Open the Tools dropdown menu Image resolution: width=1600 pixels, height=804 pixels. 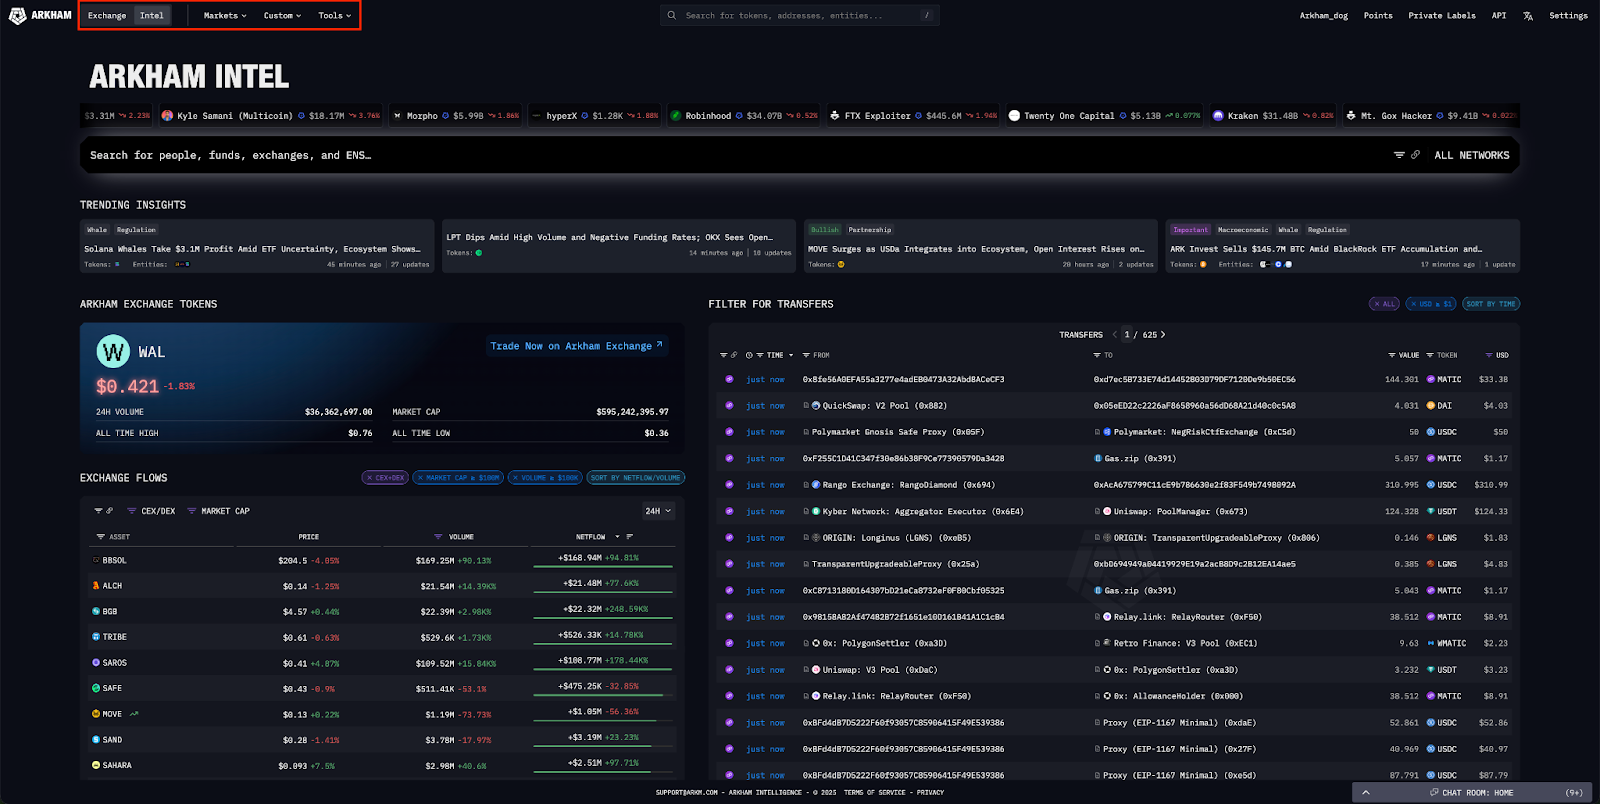(335, 16)
